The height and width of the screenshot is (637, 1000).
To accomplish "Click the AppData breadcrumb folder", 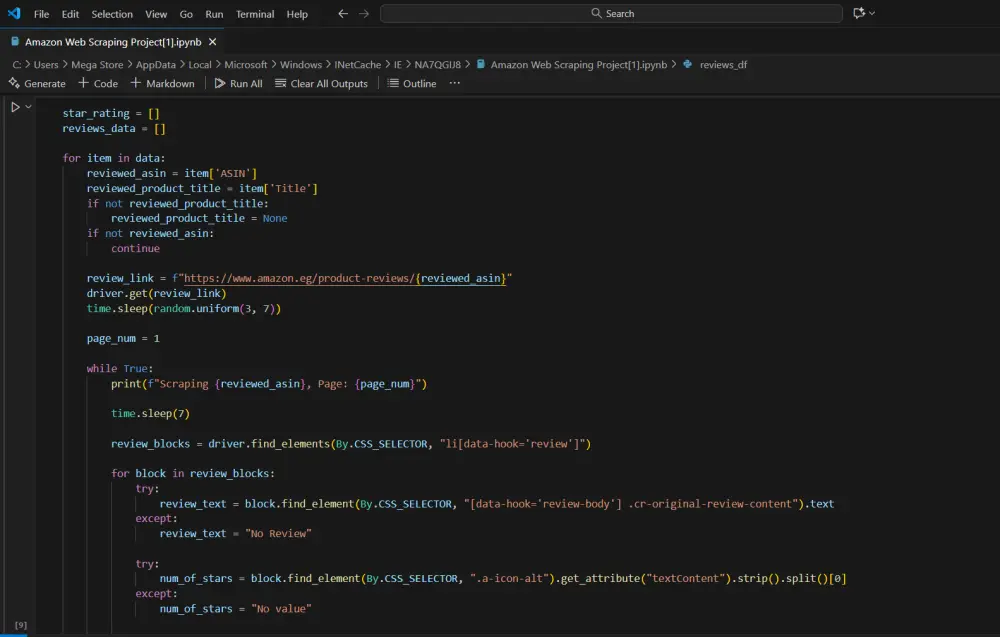I will pyautogui.click(x=155, y=64).
